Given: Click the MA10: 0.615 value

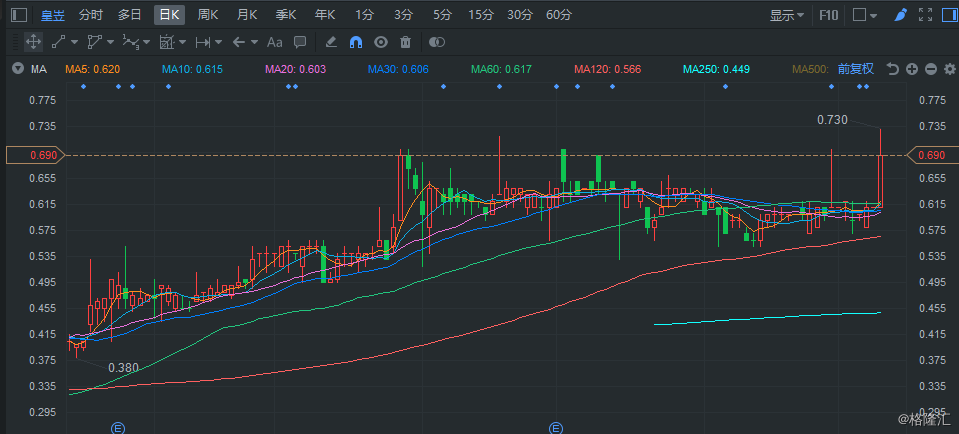Looking at the screenshot, I should (x=191, y=69).
